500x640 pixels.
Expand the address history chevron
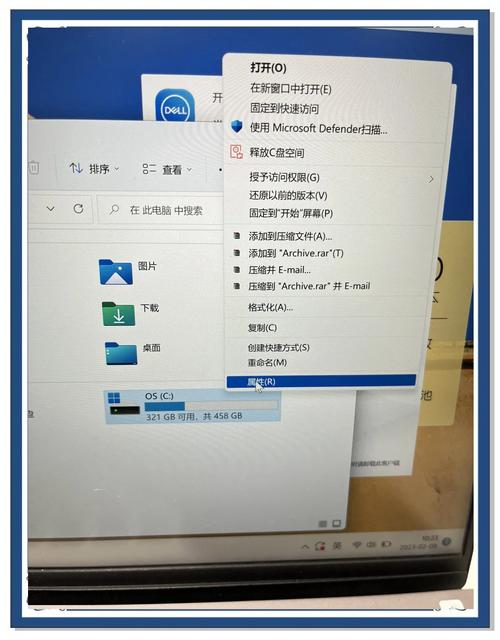[x=51, y=209]
